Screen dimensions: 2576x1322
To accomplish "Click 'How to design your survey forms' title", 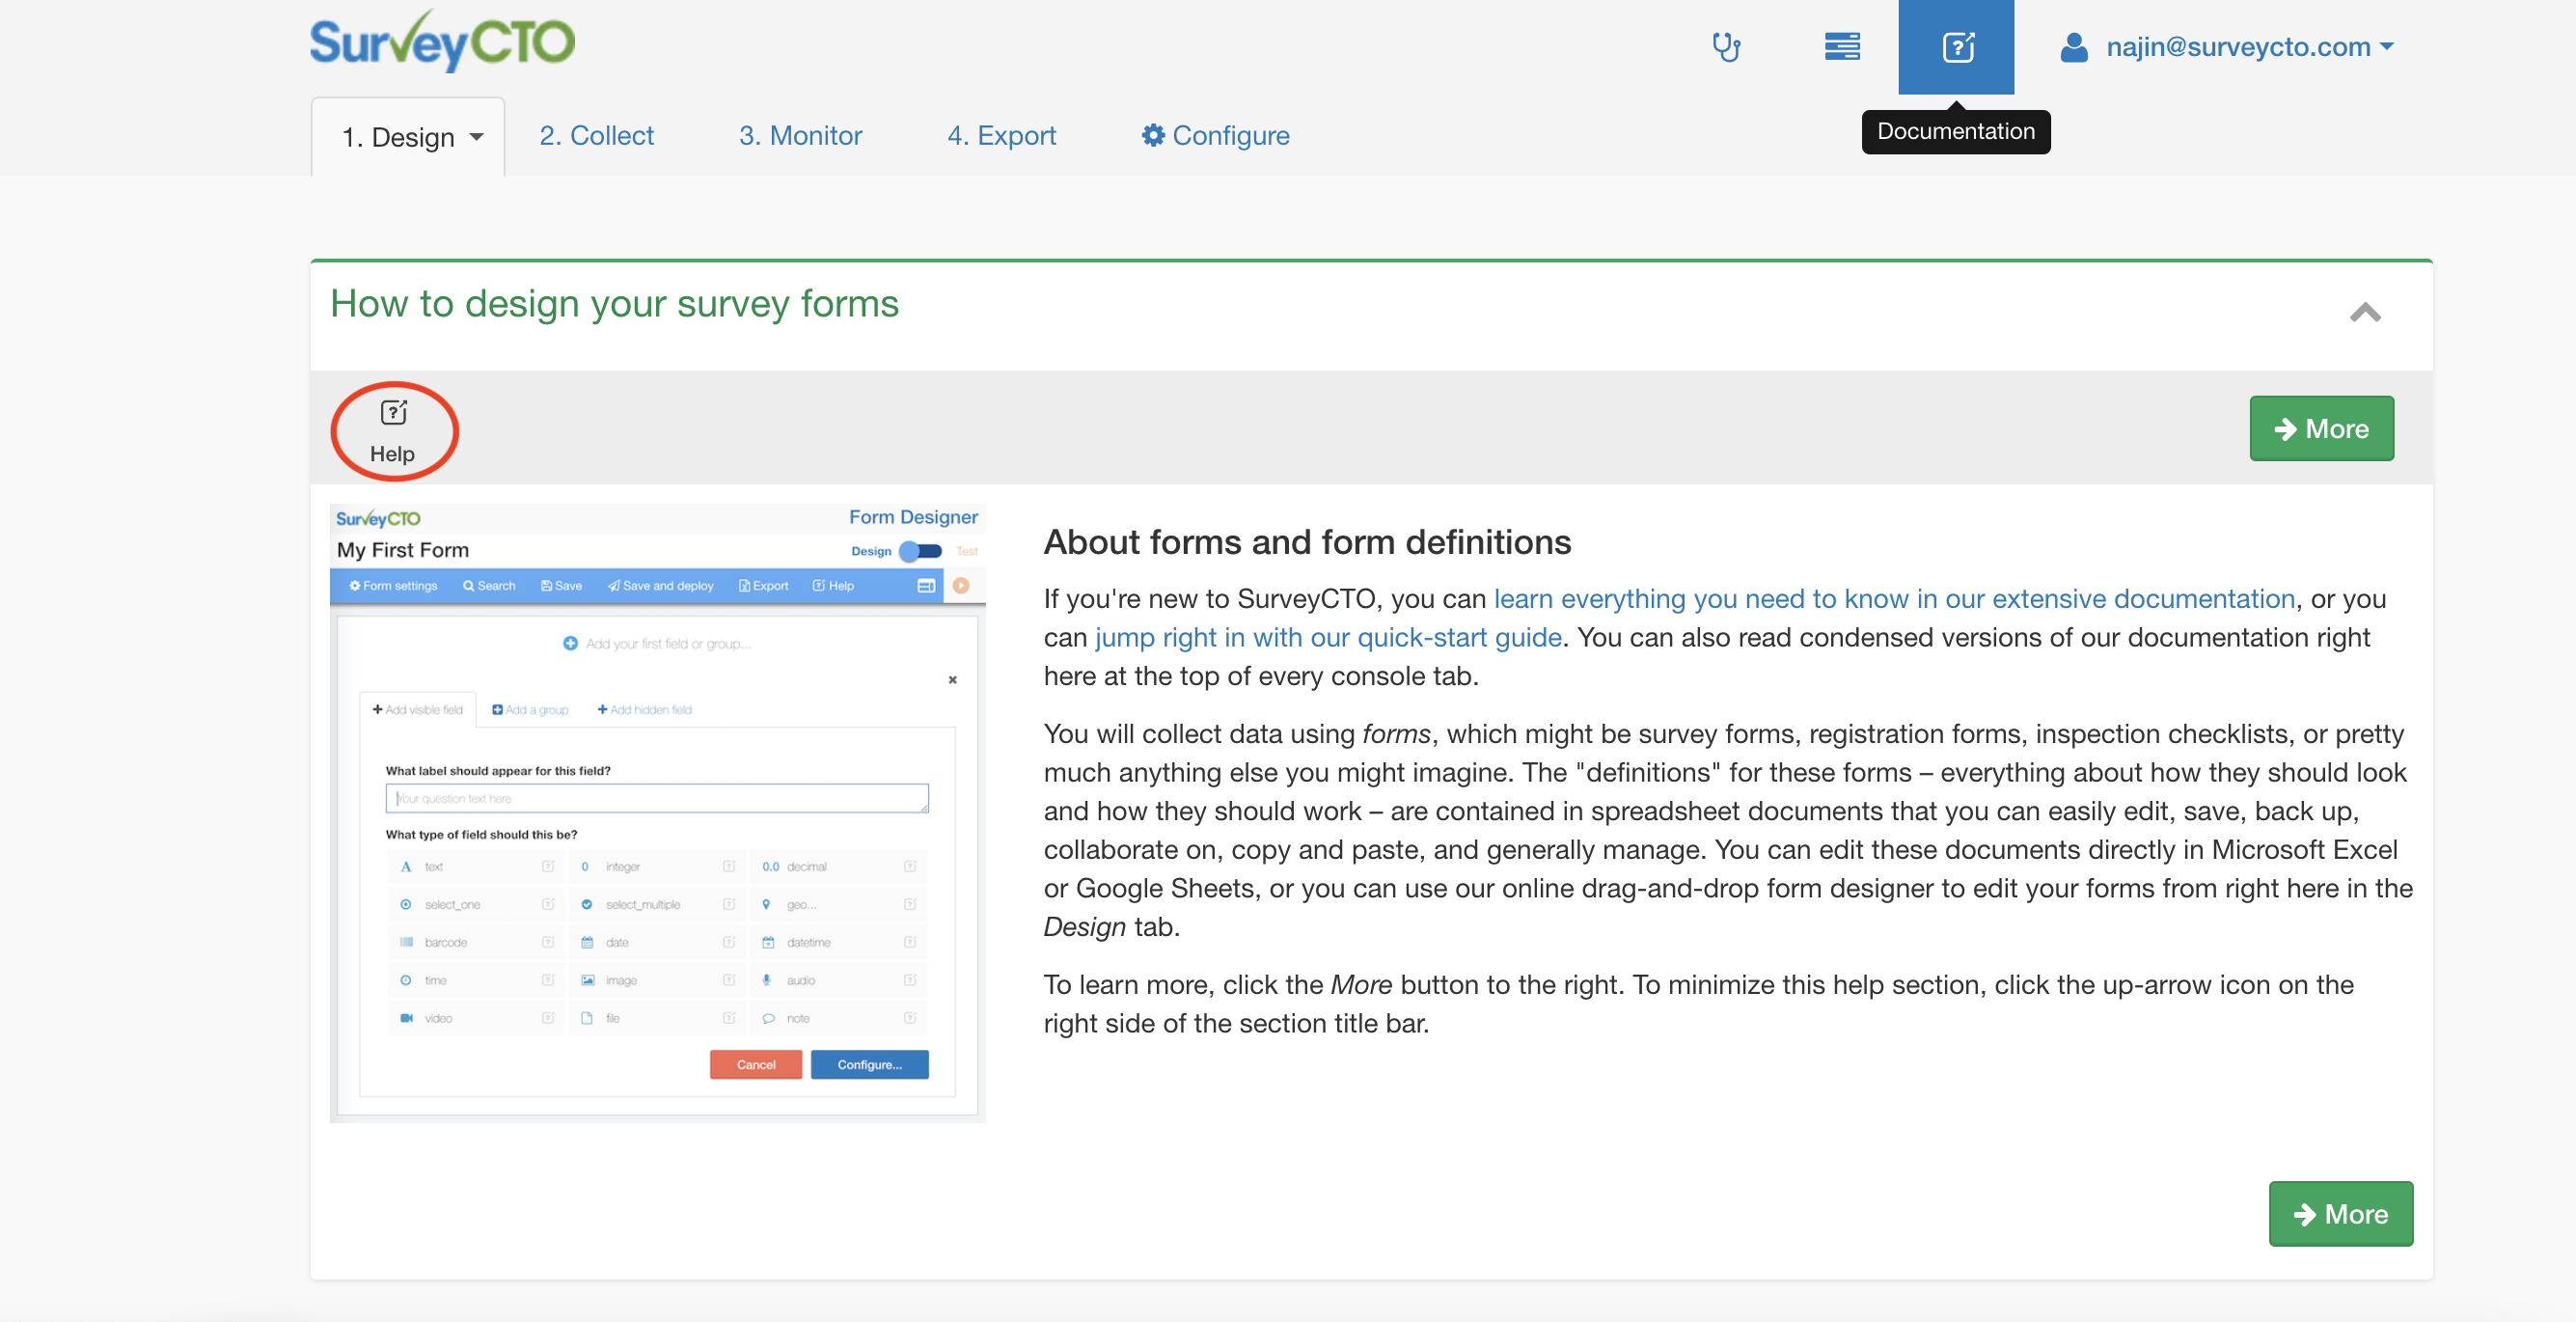I will coord(615,304).
